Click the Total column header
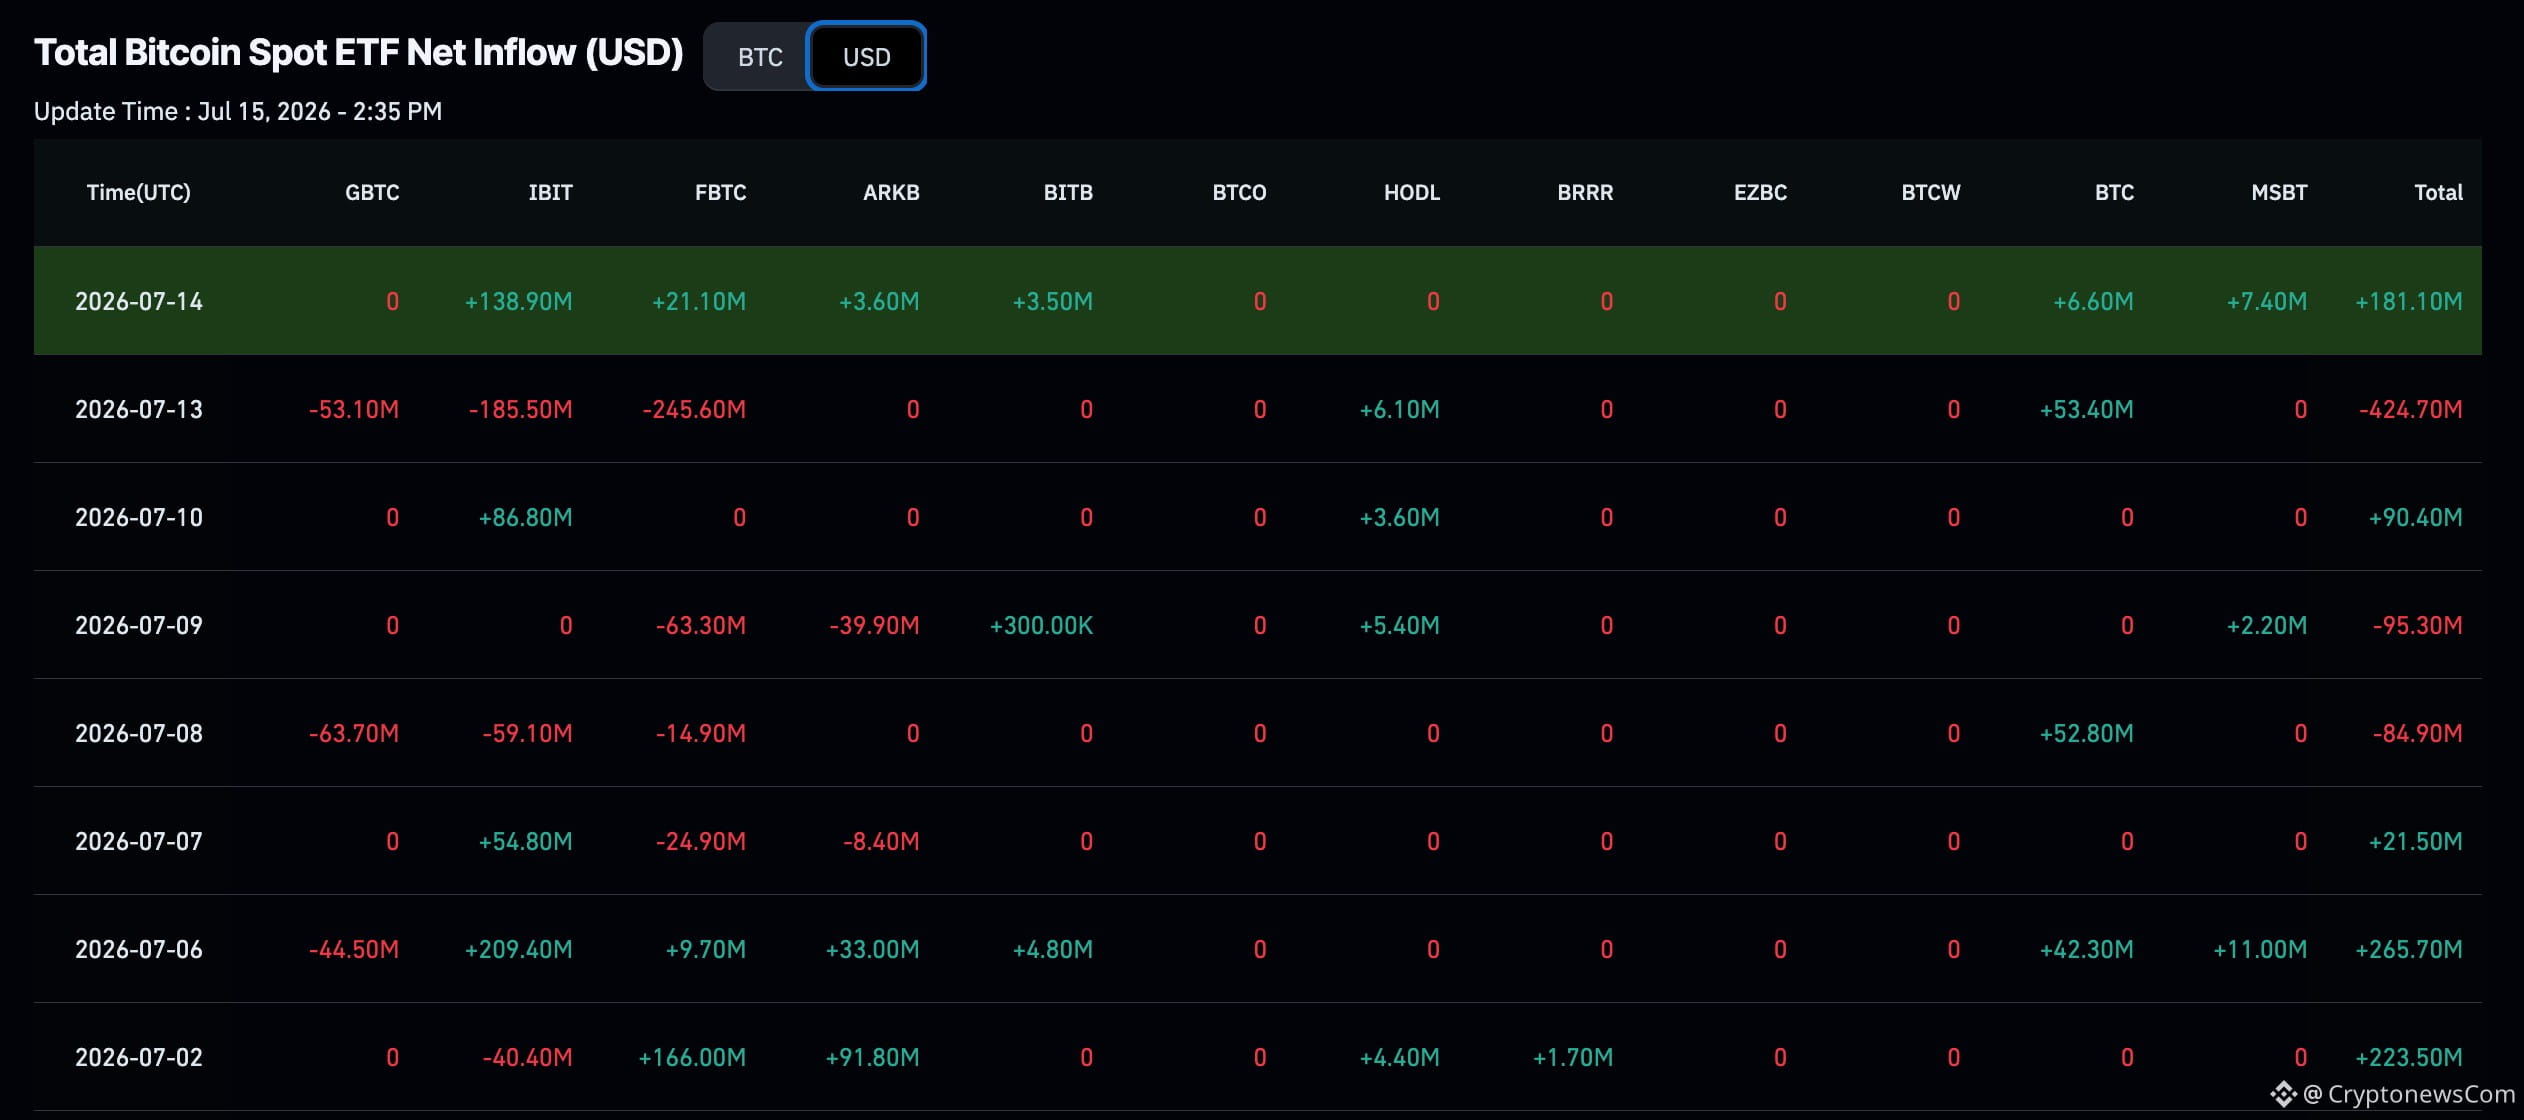This screenshot has width=2524, height=1120. (2438, 192)
